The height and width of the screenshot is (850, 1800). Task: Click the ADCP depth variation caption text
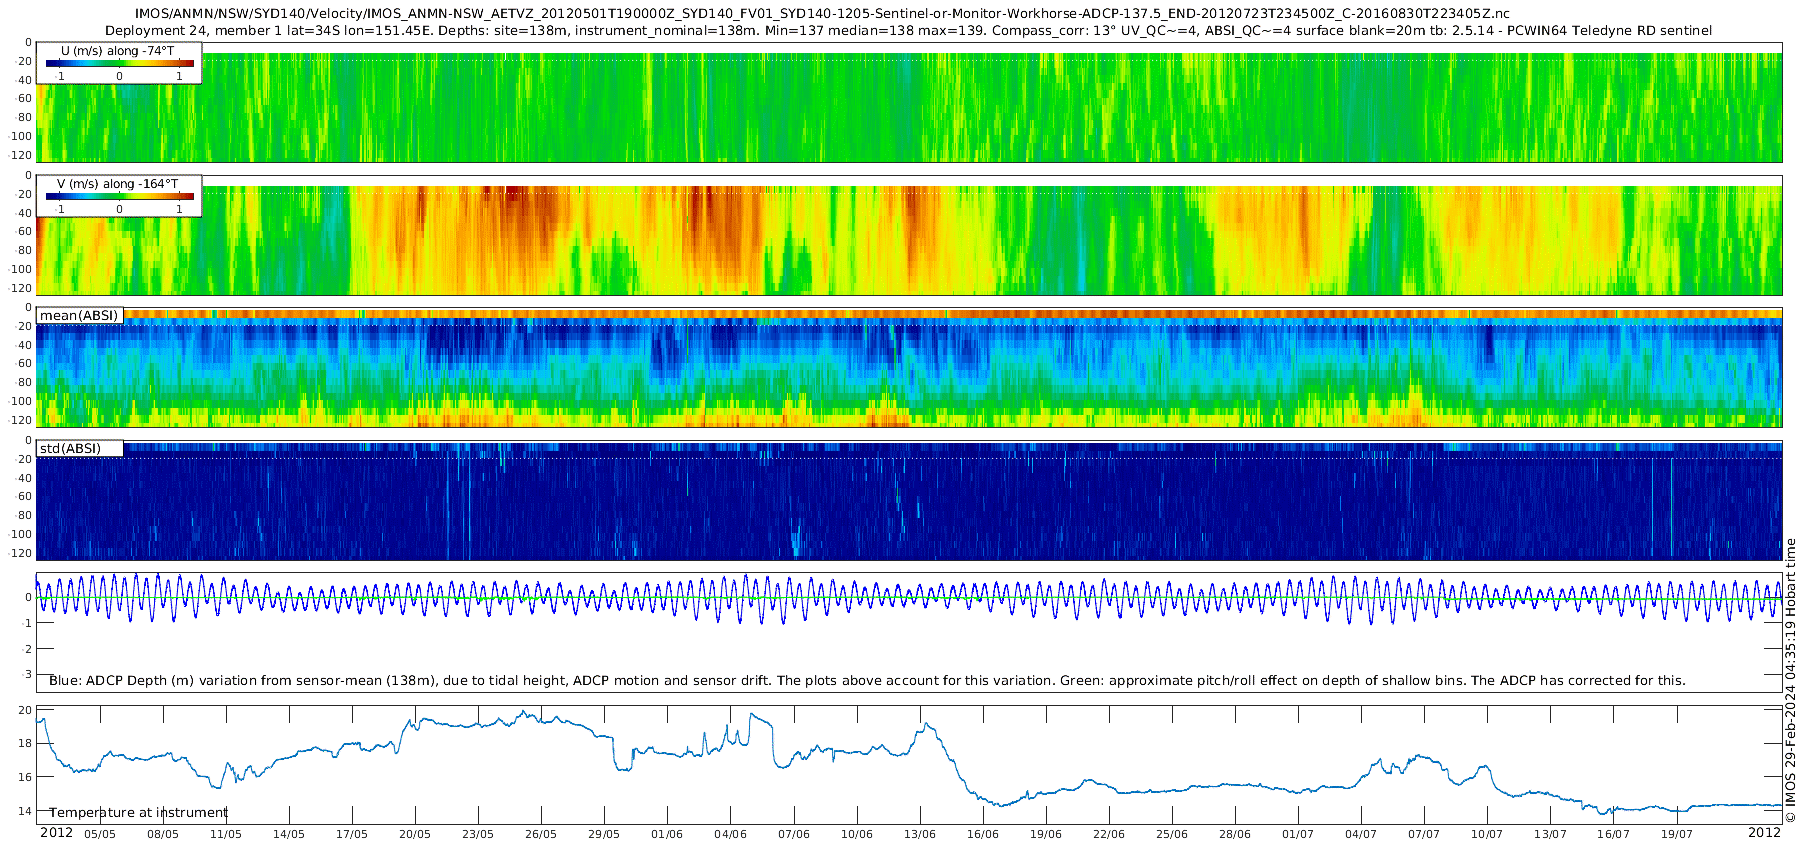point(867,681)
